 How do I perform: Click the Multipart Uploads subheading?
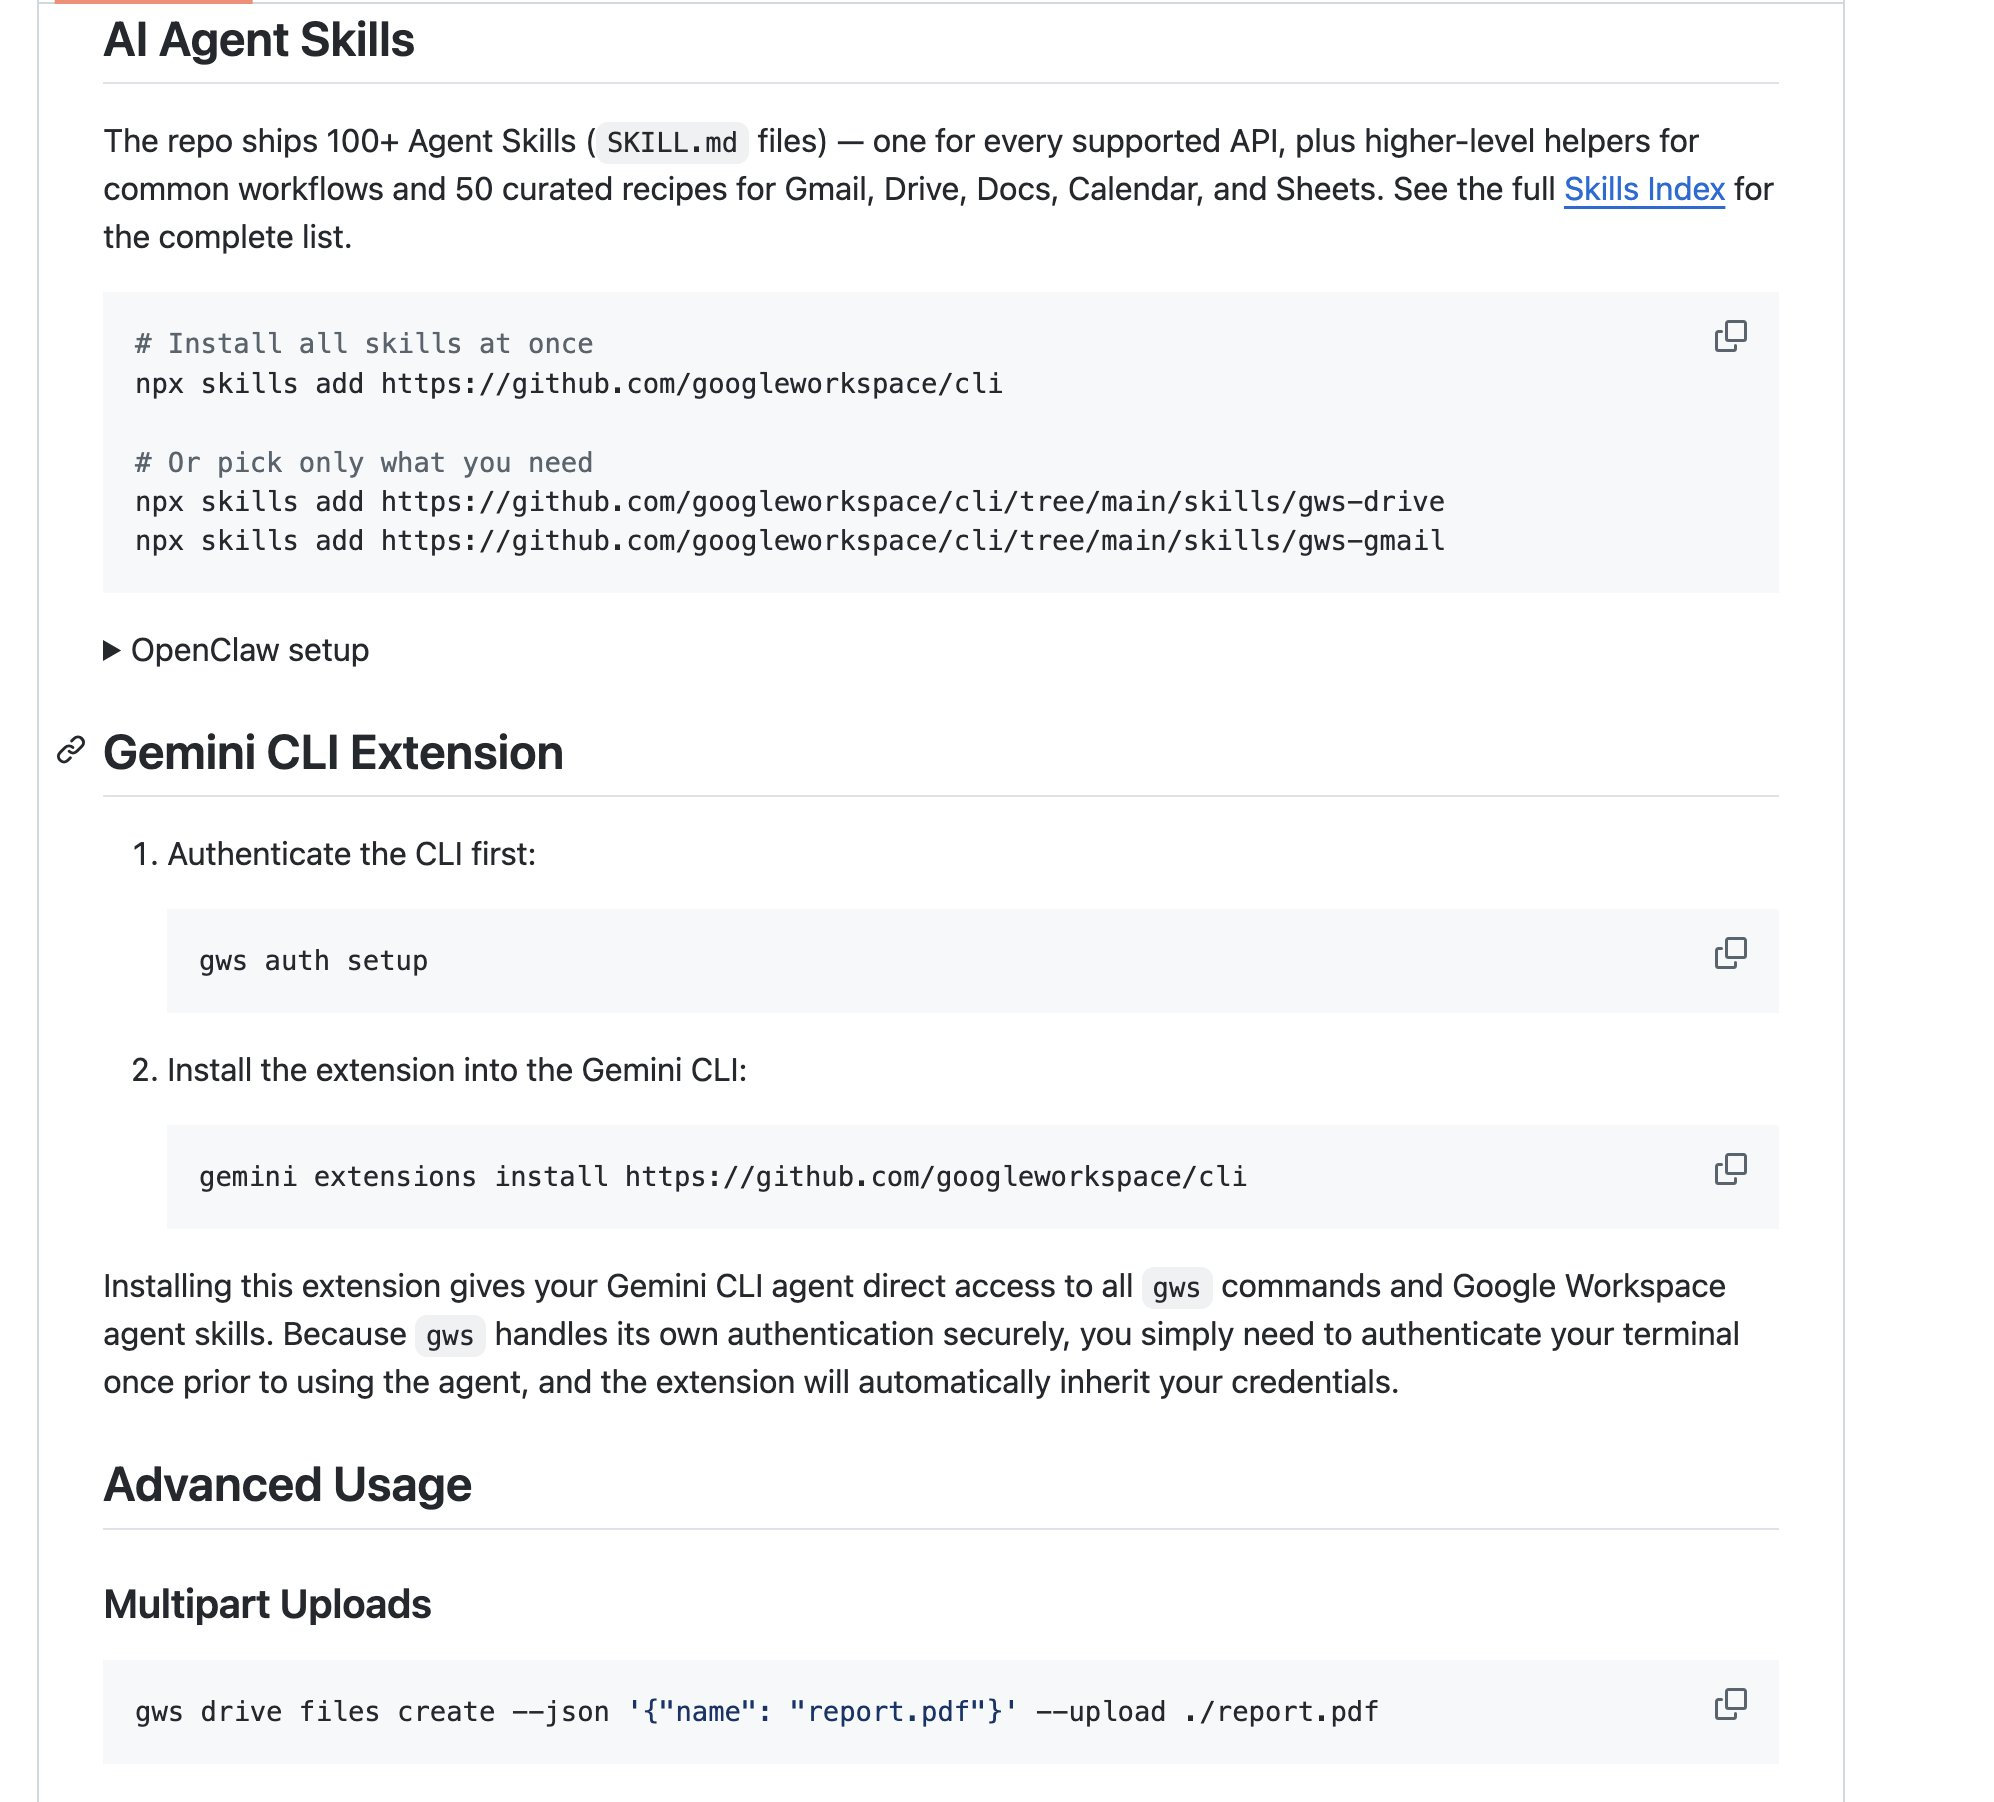(267, 1604)
